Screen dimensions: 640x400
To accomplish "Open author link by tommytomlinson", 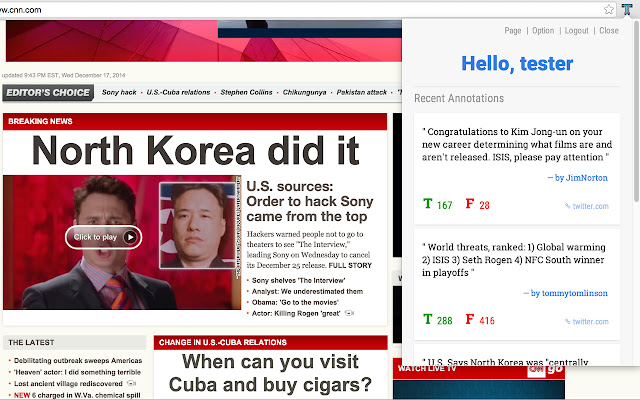I will click(565, 293).
